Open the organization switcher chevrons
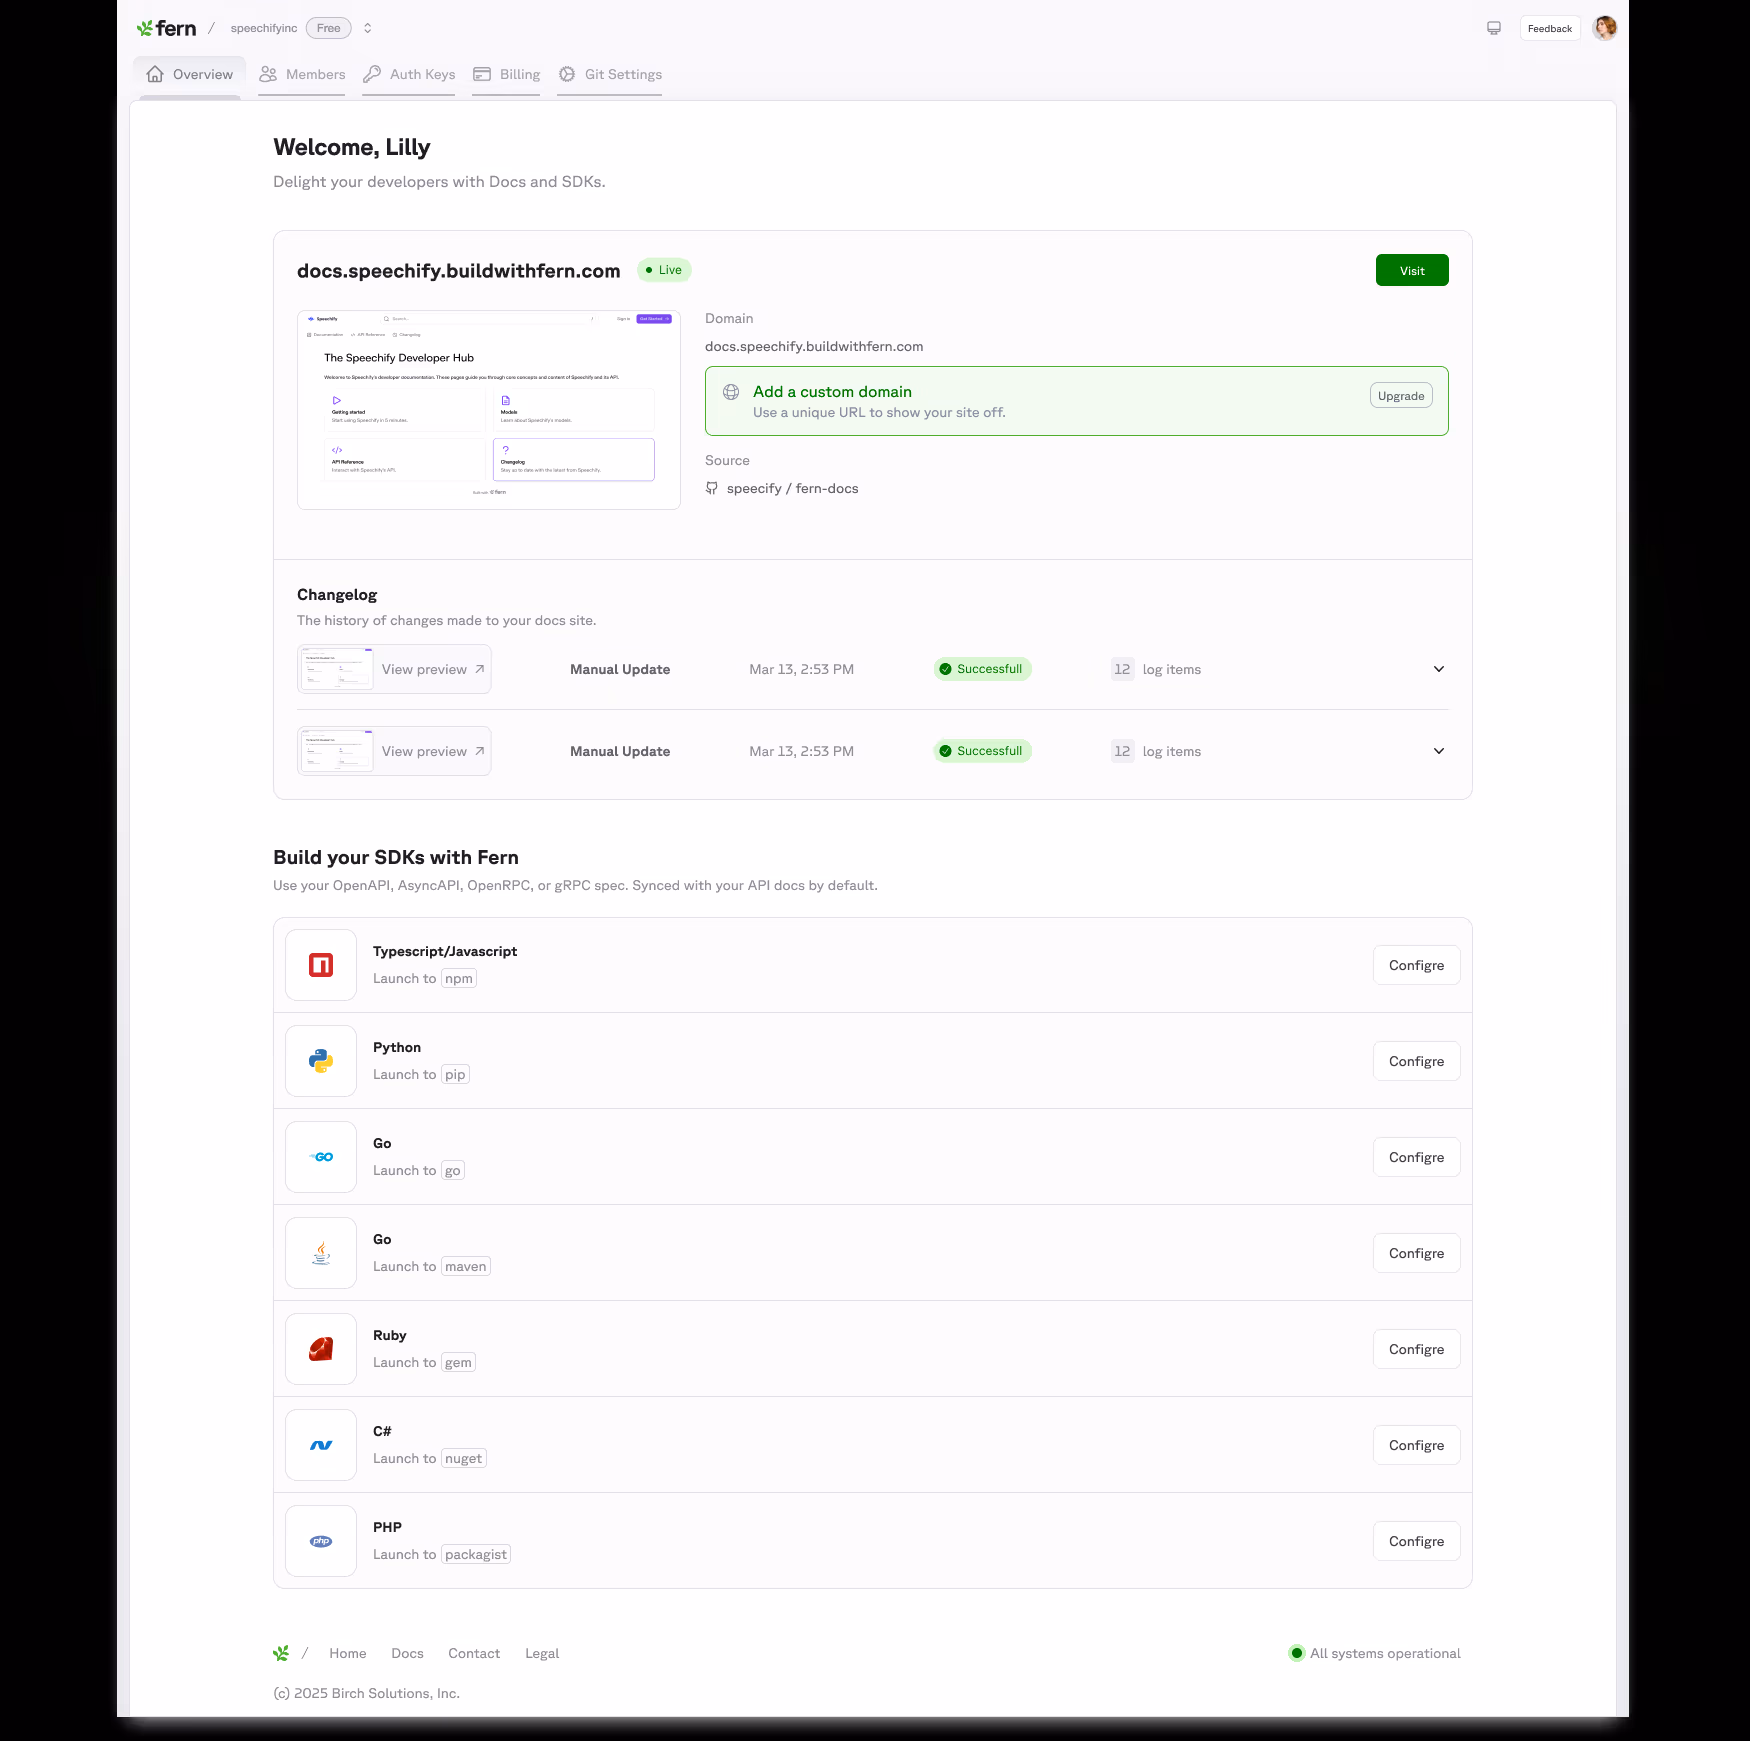 (x=368, y=28)
